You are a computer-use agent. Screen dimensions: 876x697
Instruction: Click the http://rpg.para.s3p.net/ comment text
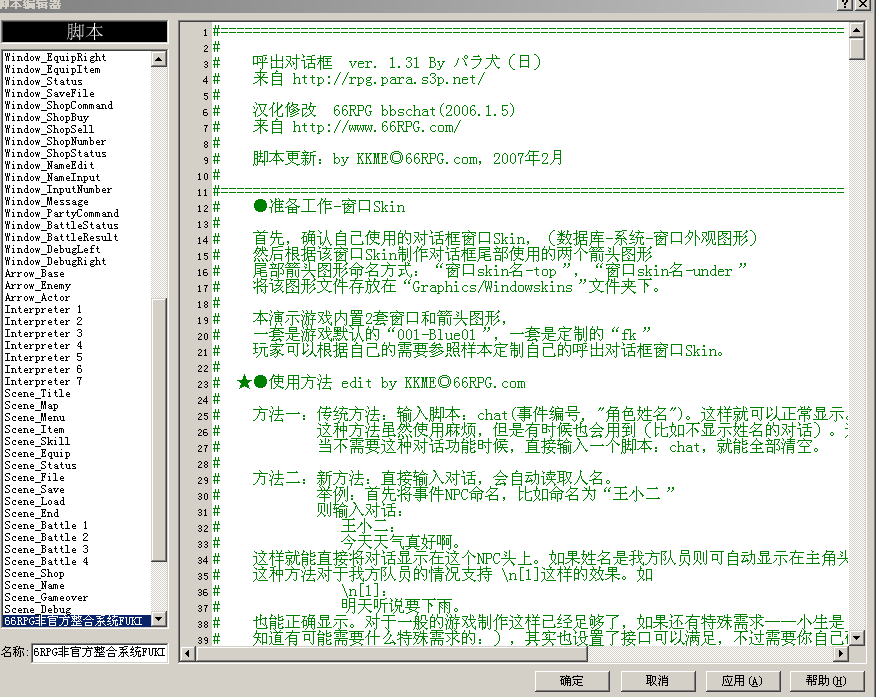pos(388,79)
